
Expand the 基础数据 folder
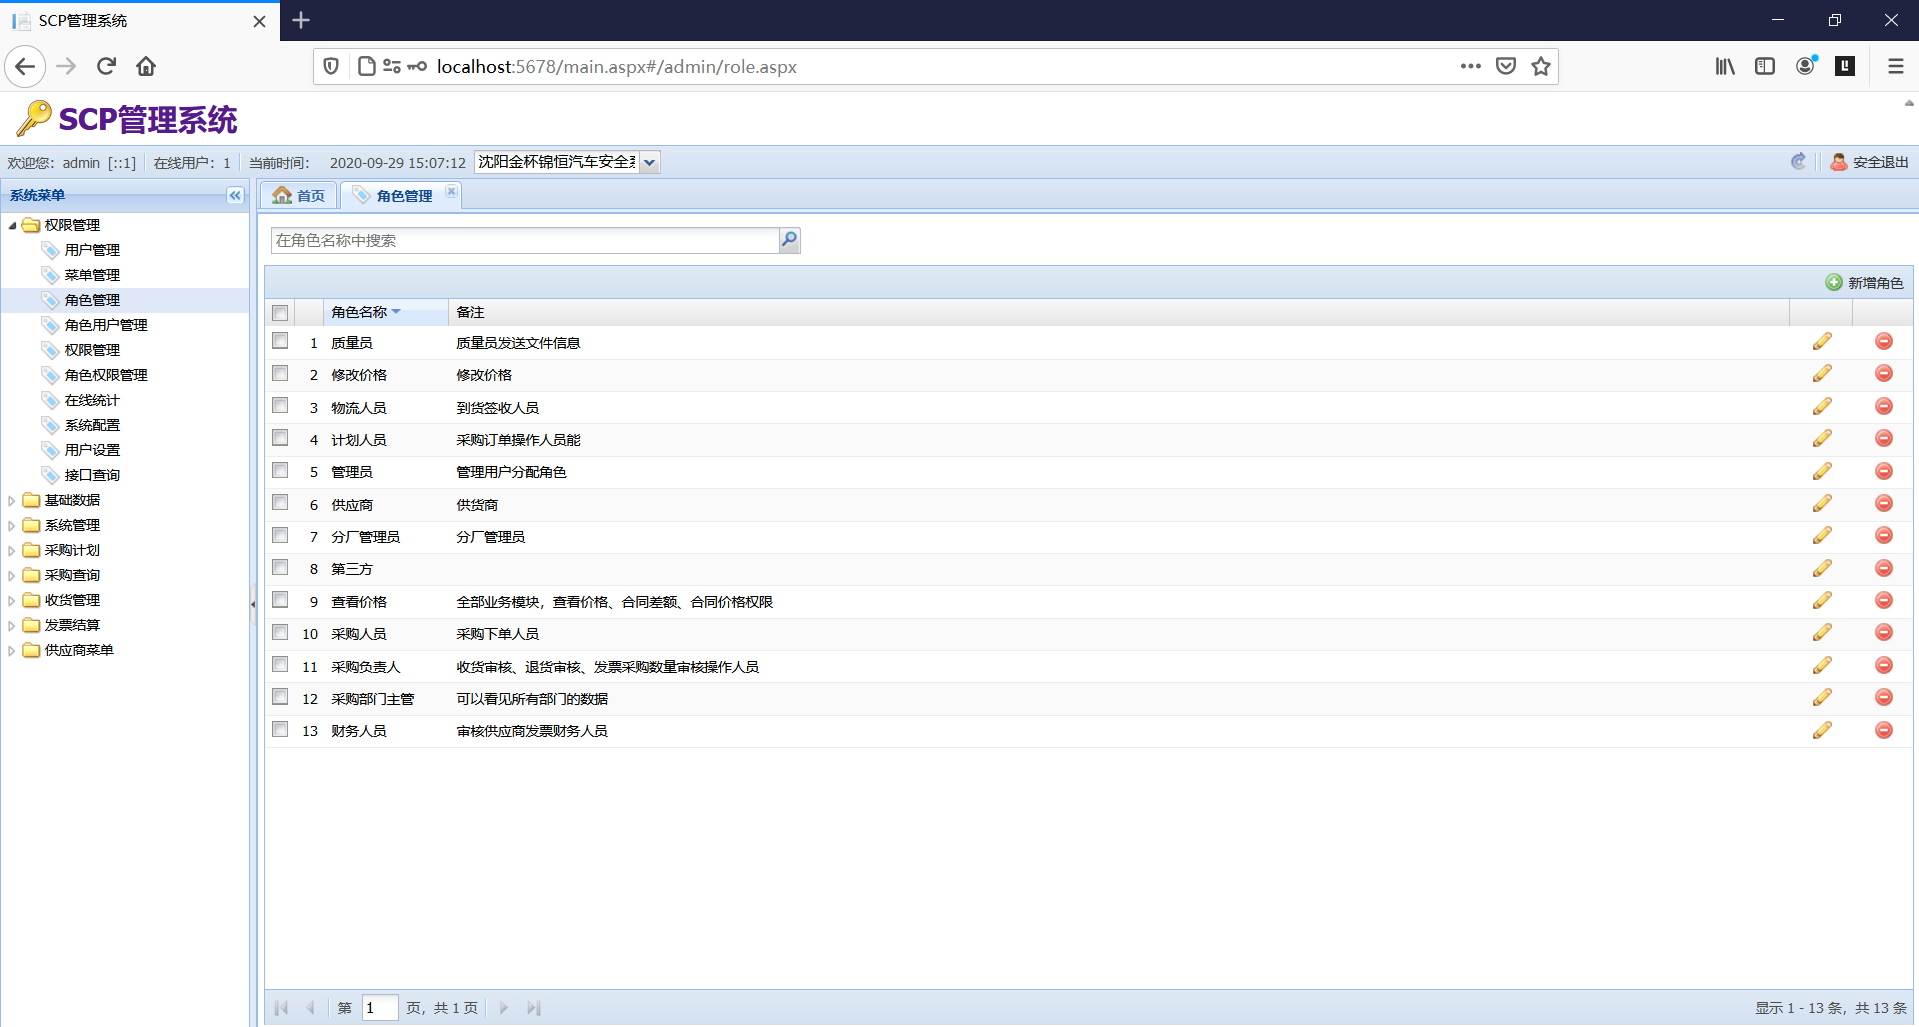tap(12, 500)
